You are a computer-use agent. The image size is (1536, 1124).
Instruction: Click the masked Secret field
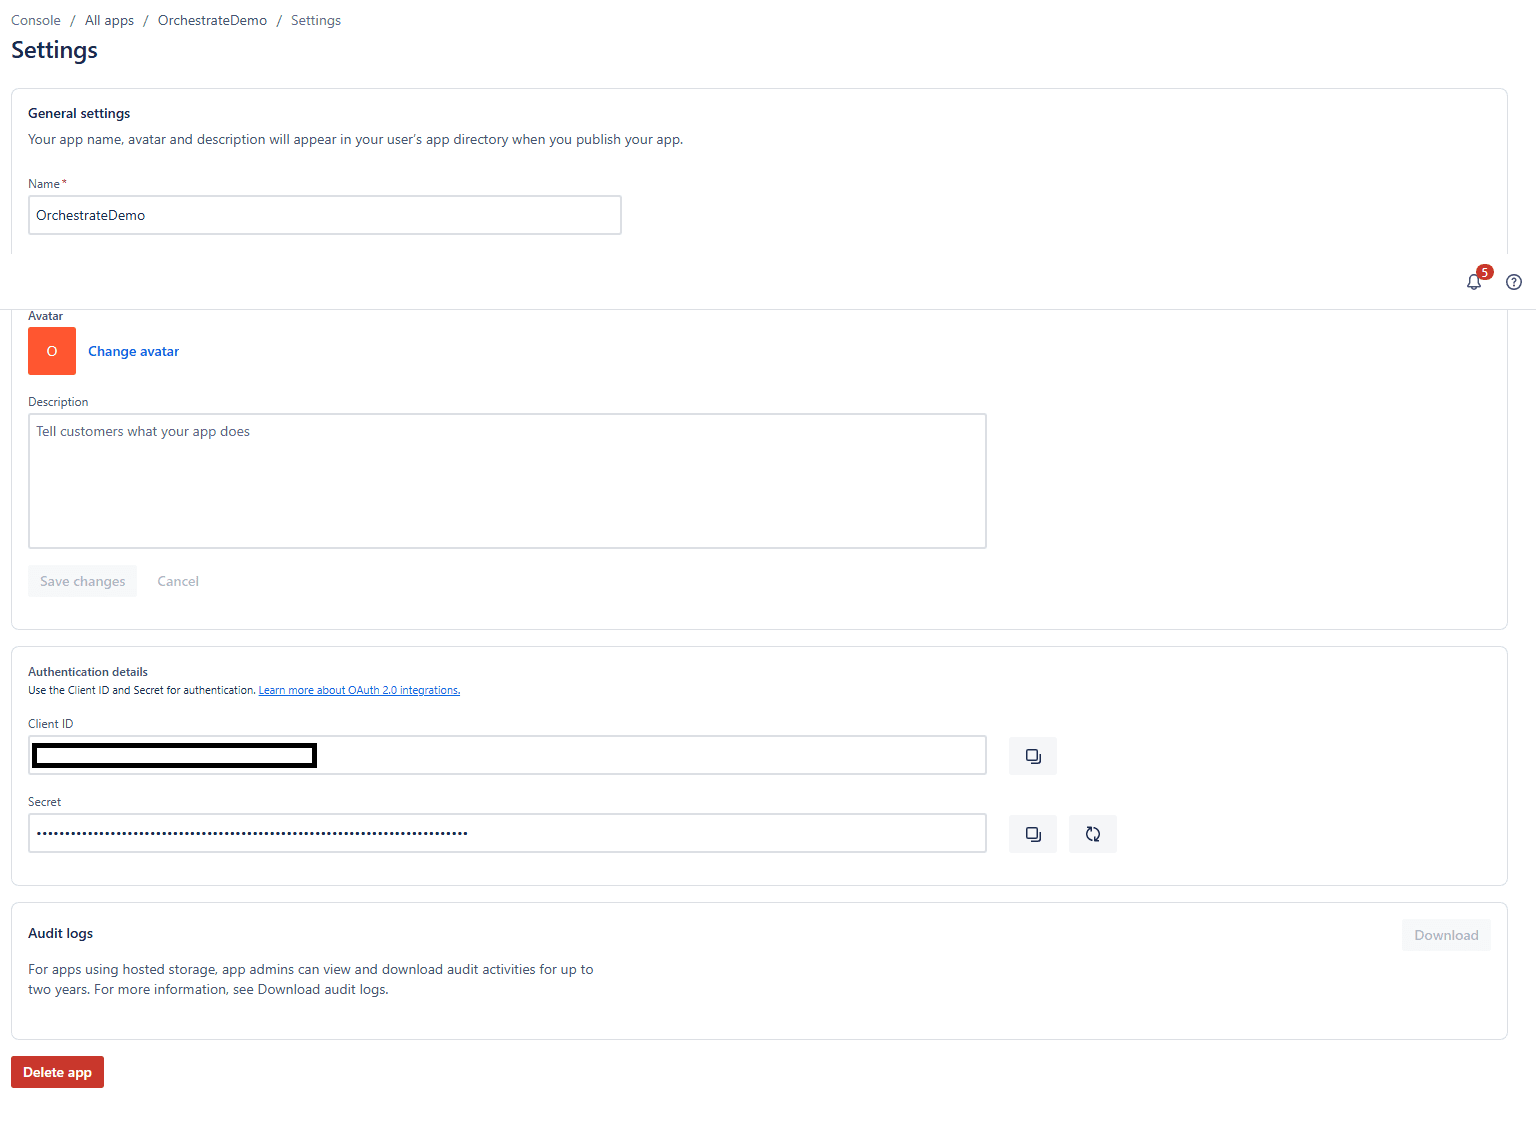tap(507, 832)
